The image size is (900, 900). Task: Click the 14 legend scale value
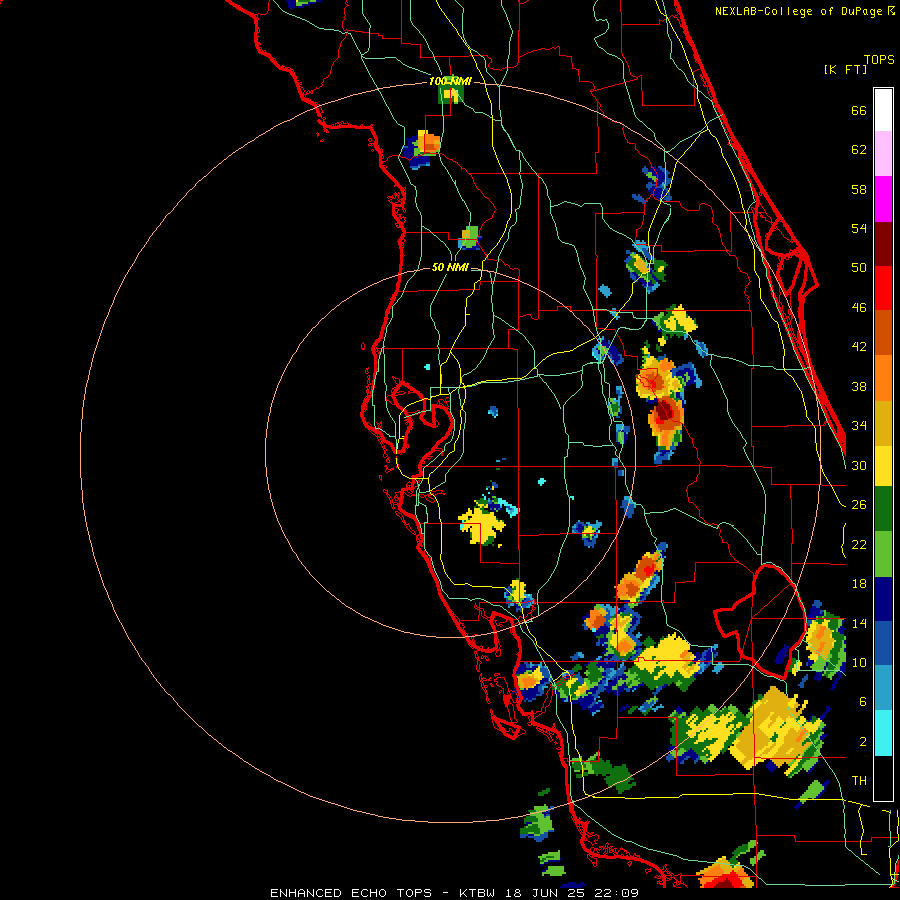click(859, 623)
